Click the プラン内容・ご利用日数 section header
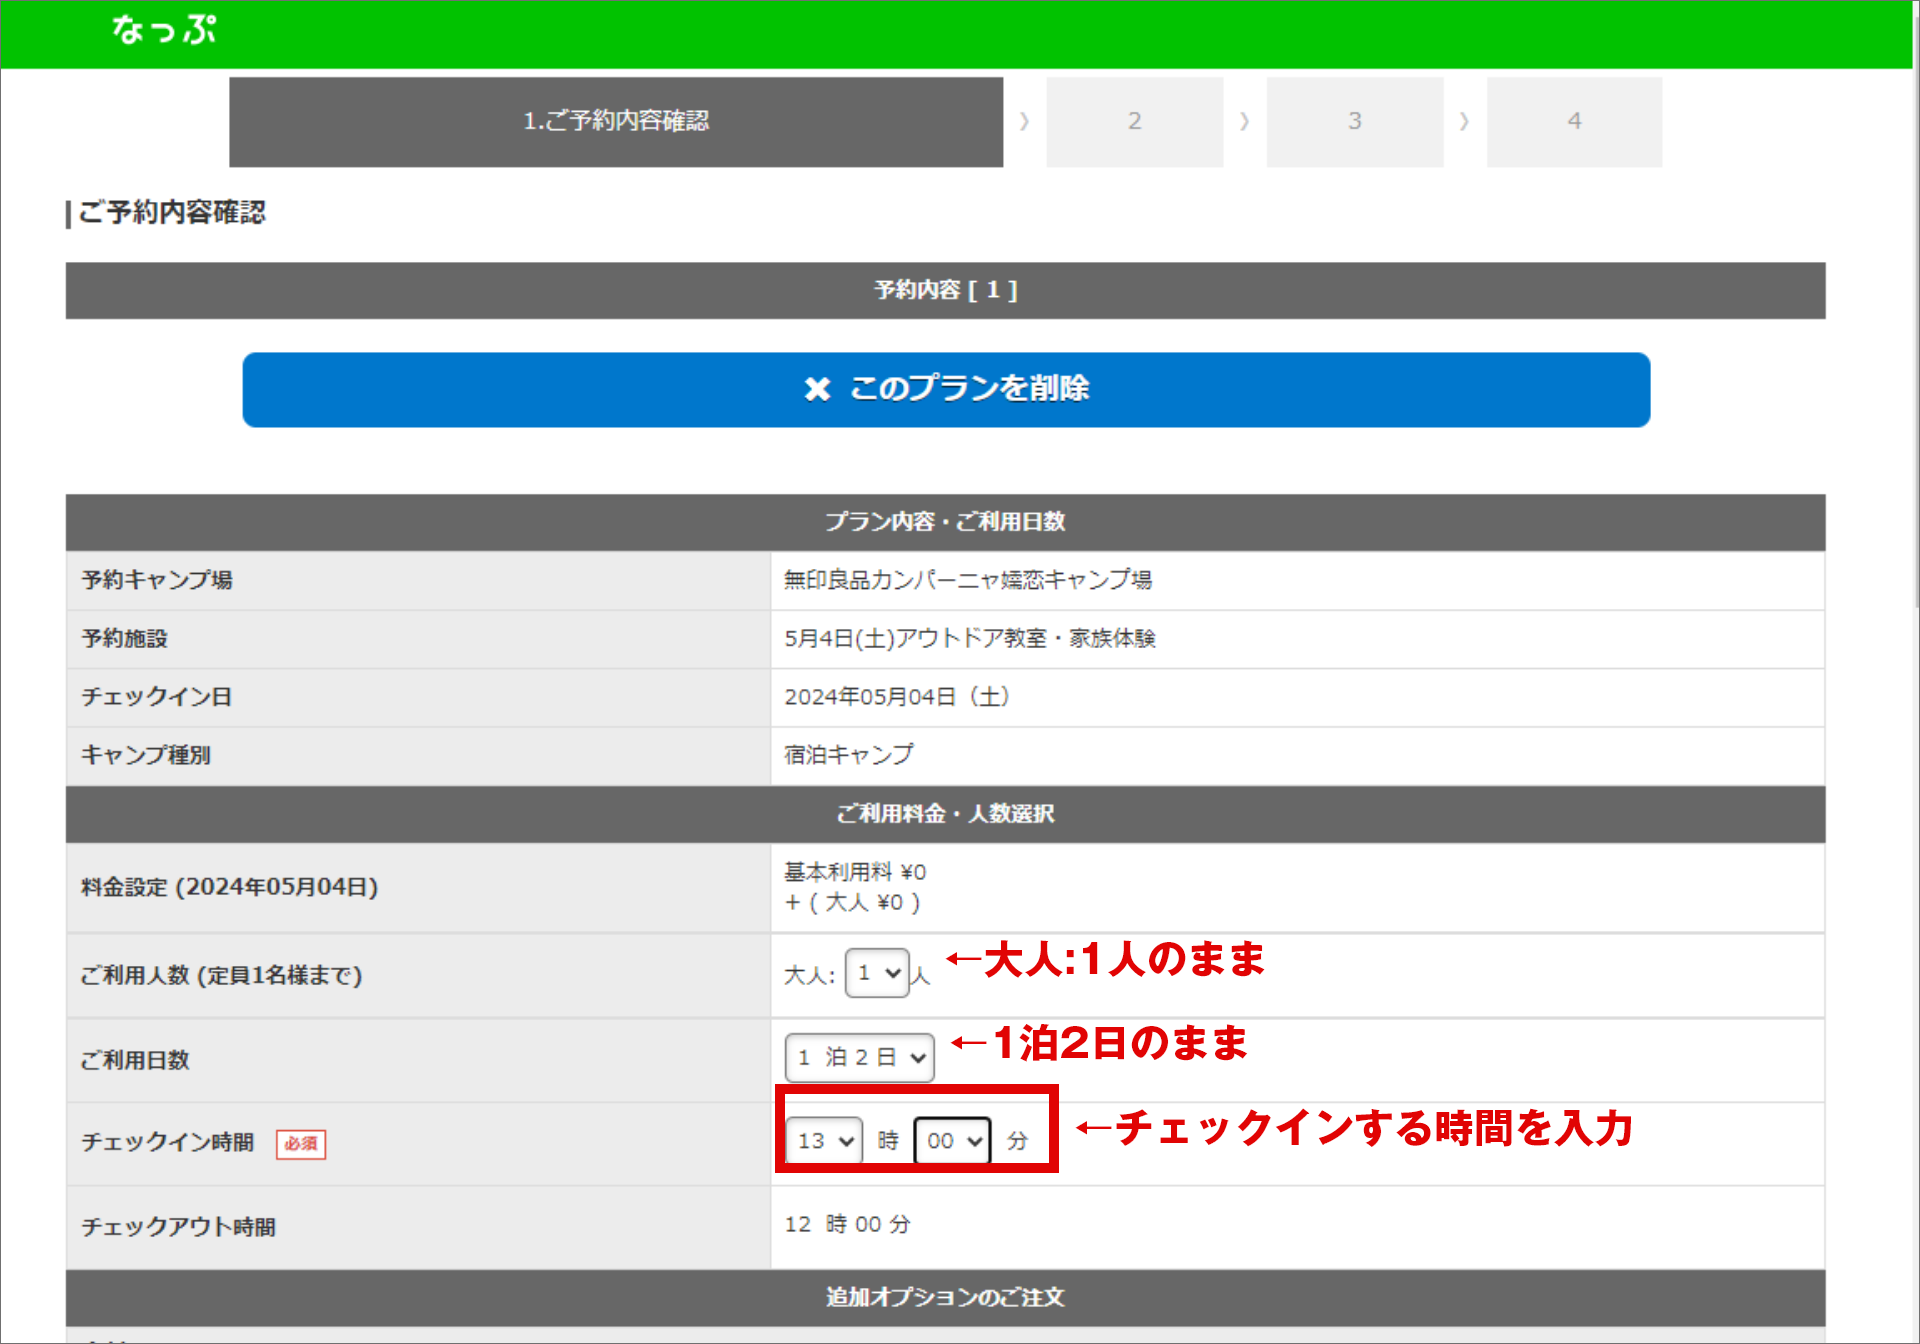 coord(946,522)
